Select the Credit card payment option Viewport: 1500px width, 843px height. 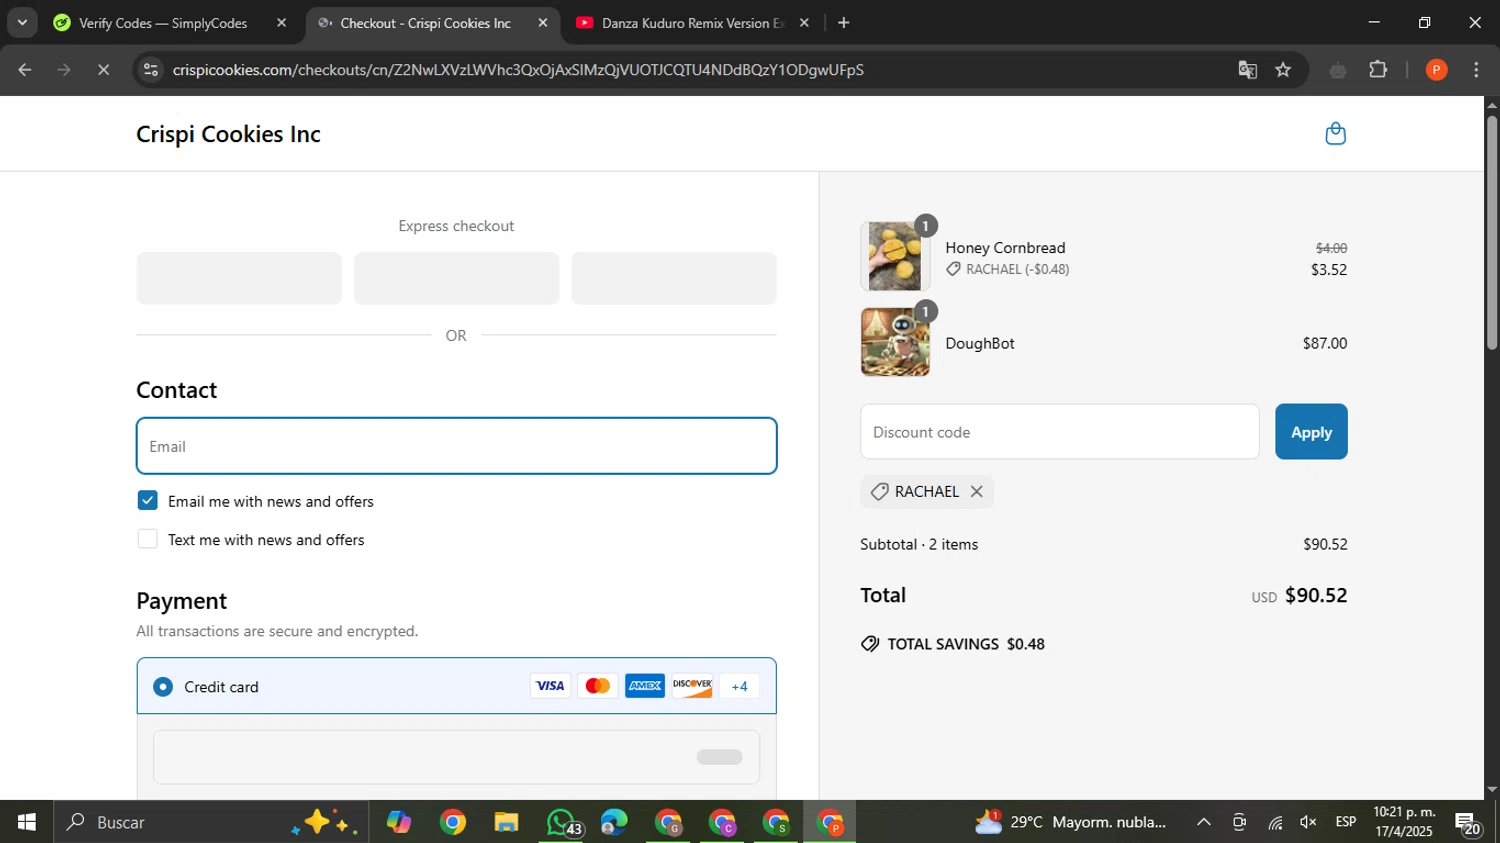click(163, 687)
